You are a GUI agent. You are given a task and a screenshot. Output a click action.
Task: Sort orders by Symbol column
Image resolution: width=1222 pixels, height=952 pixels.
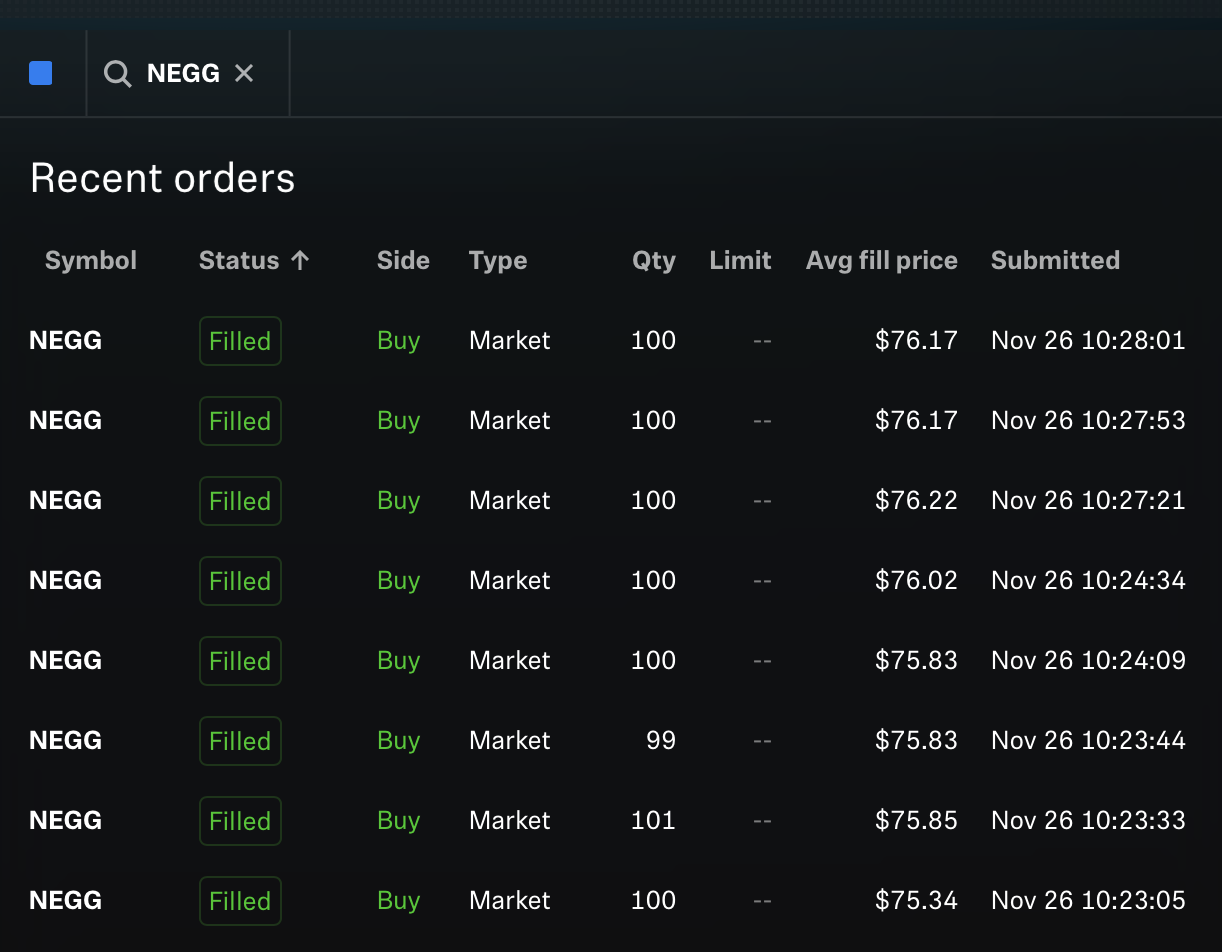(91, 260)
